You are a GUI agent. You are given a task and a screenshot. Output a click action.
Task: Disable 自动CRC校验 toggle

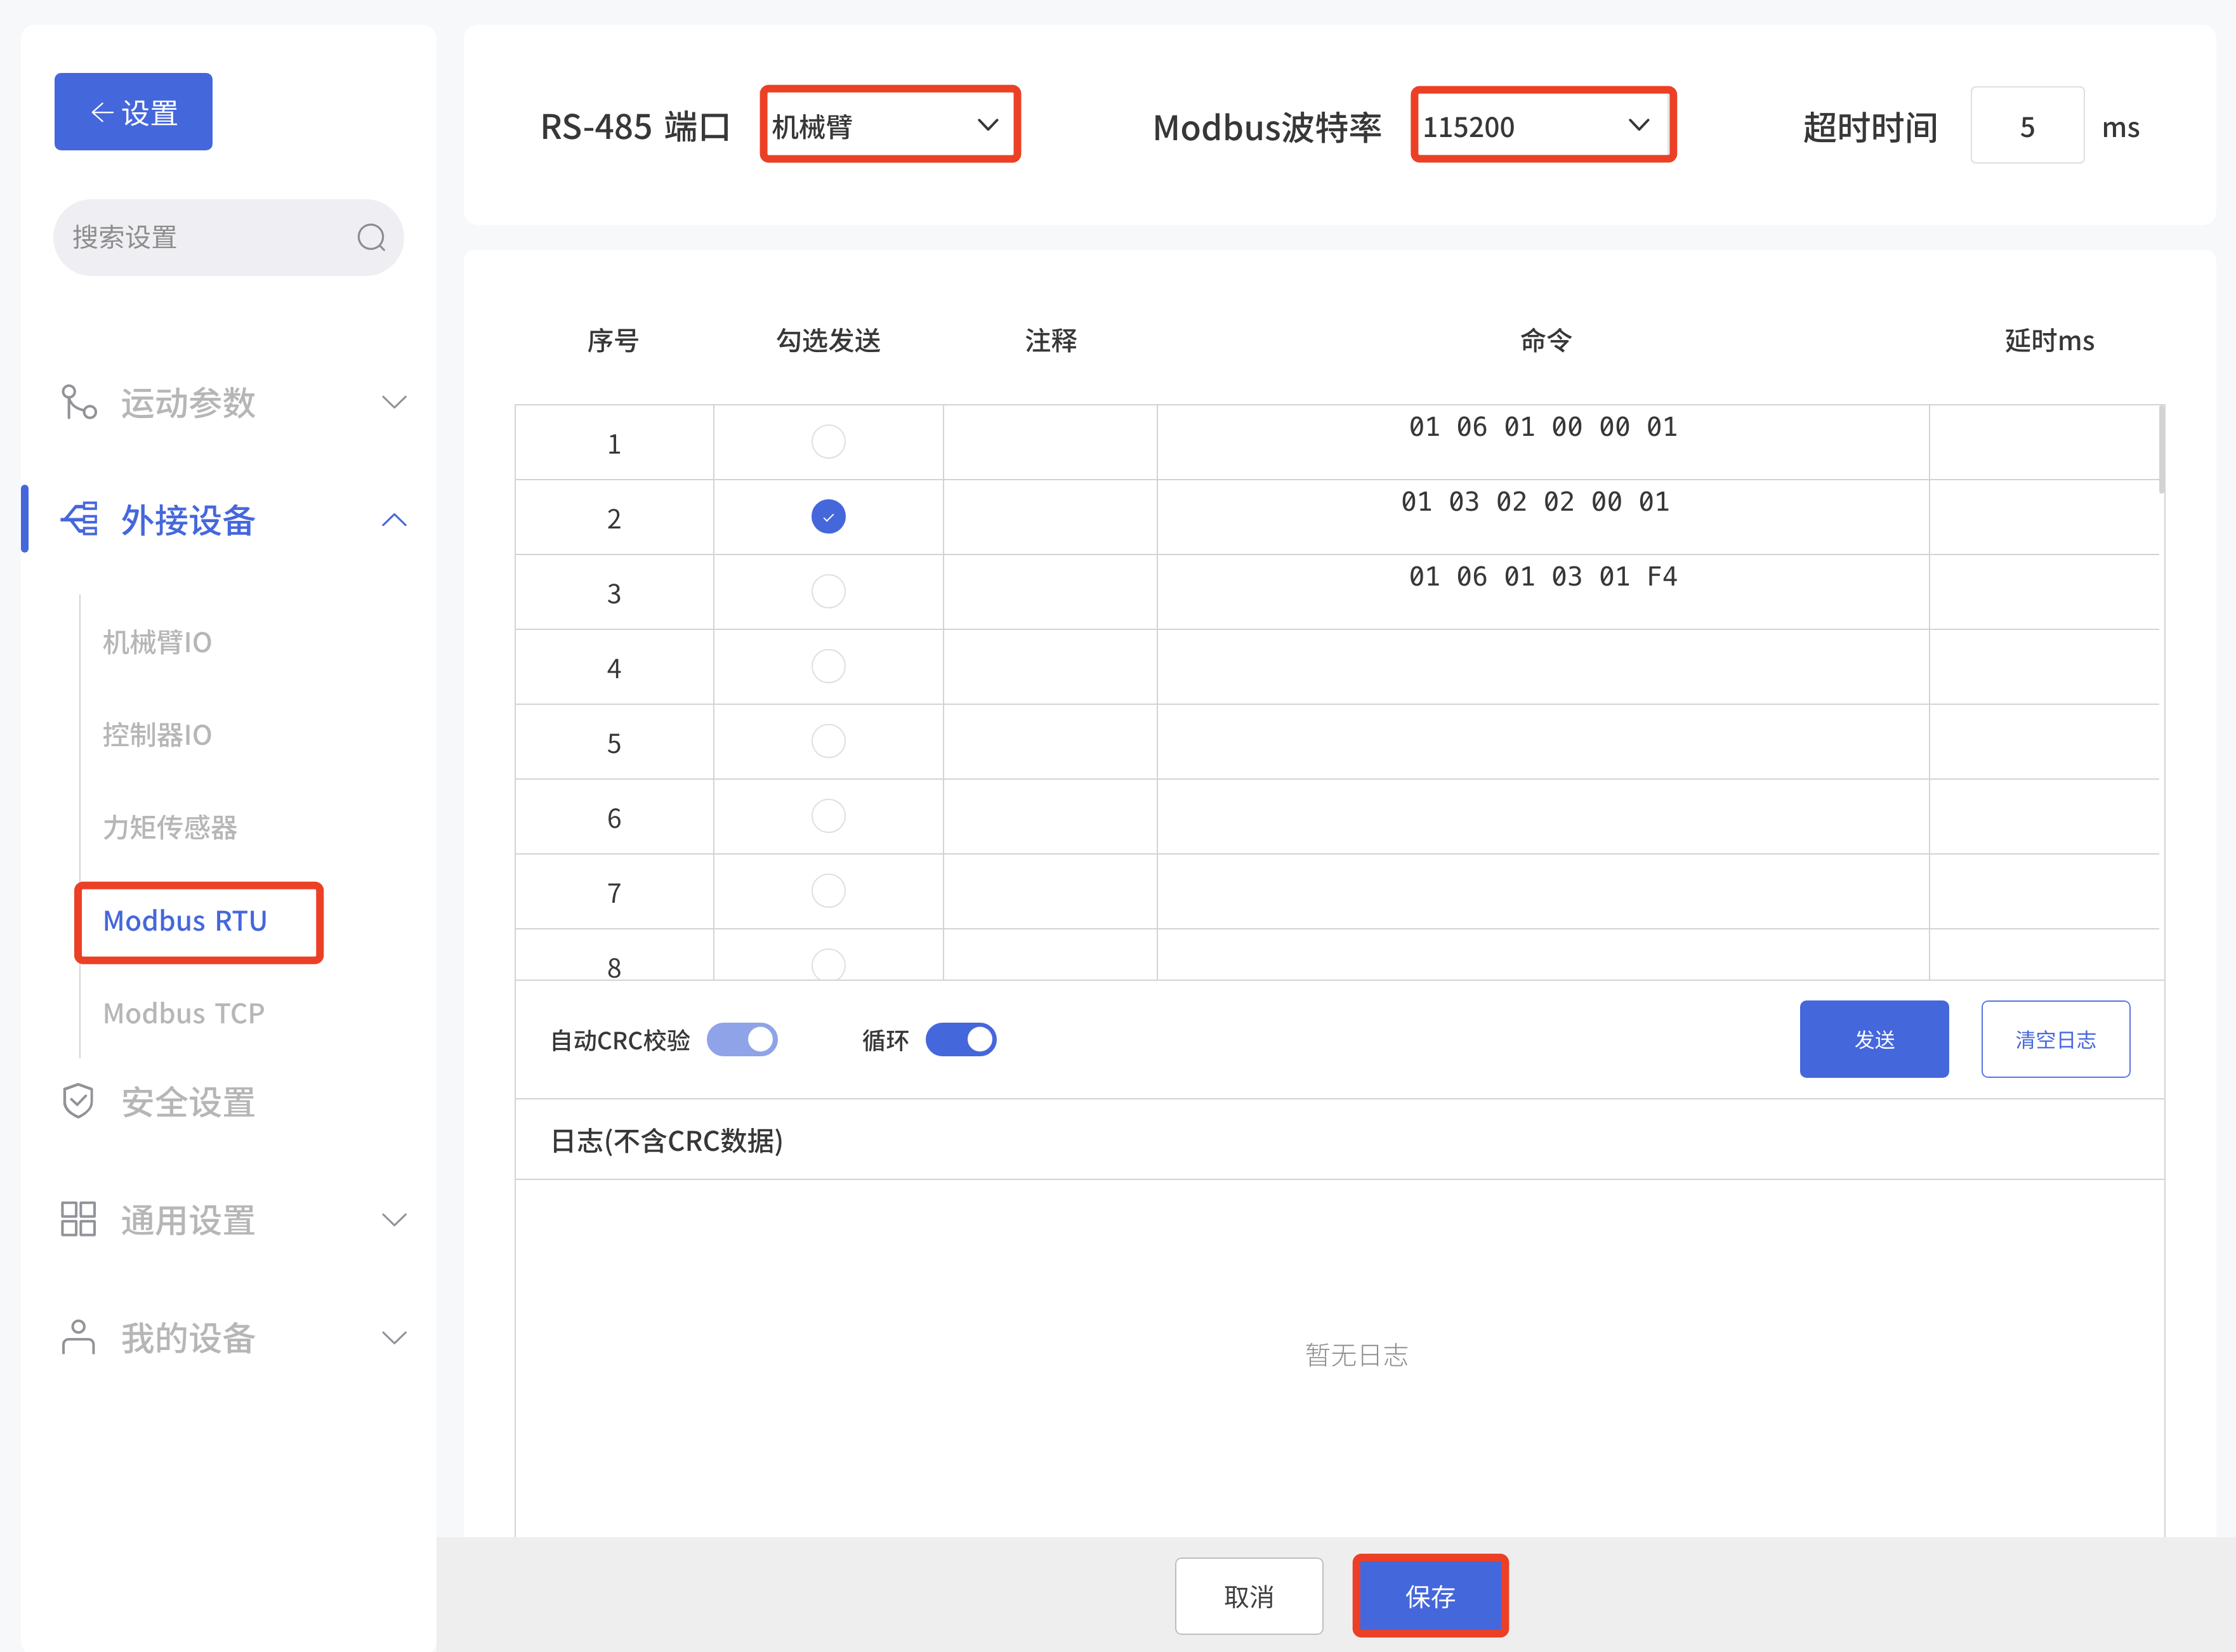(x=742, y=1039)
